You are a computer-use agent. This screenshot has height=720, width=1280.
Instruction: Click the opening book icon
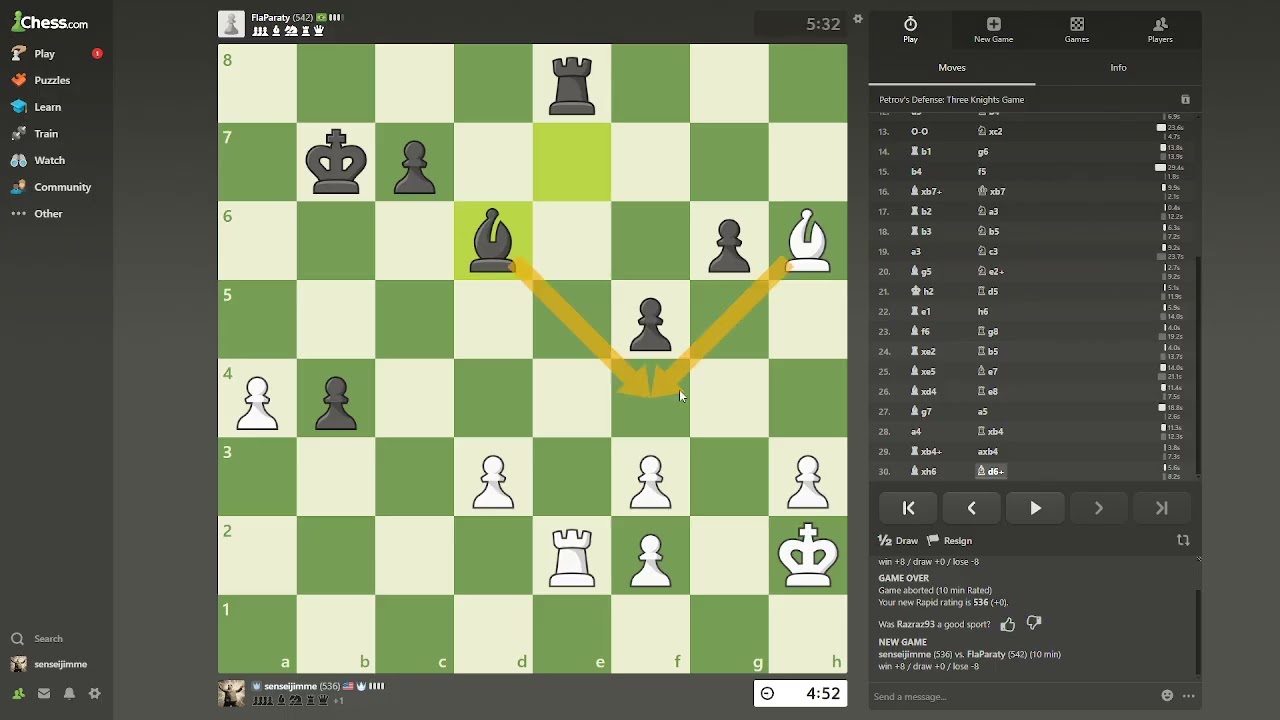coord(1186,100)
